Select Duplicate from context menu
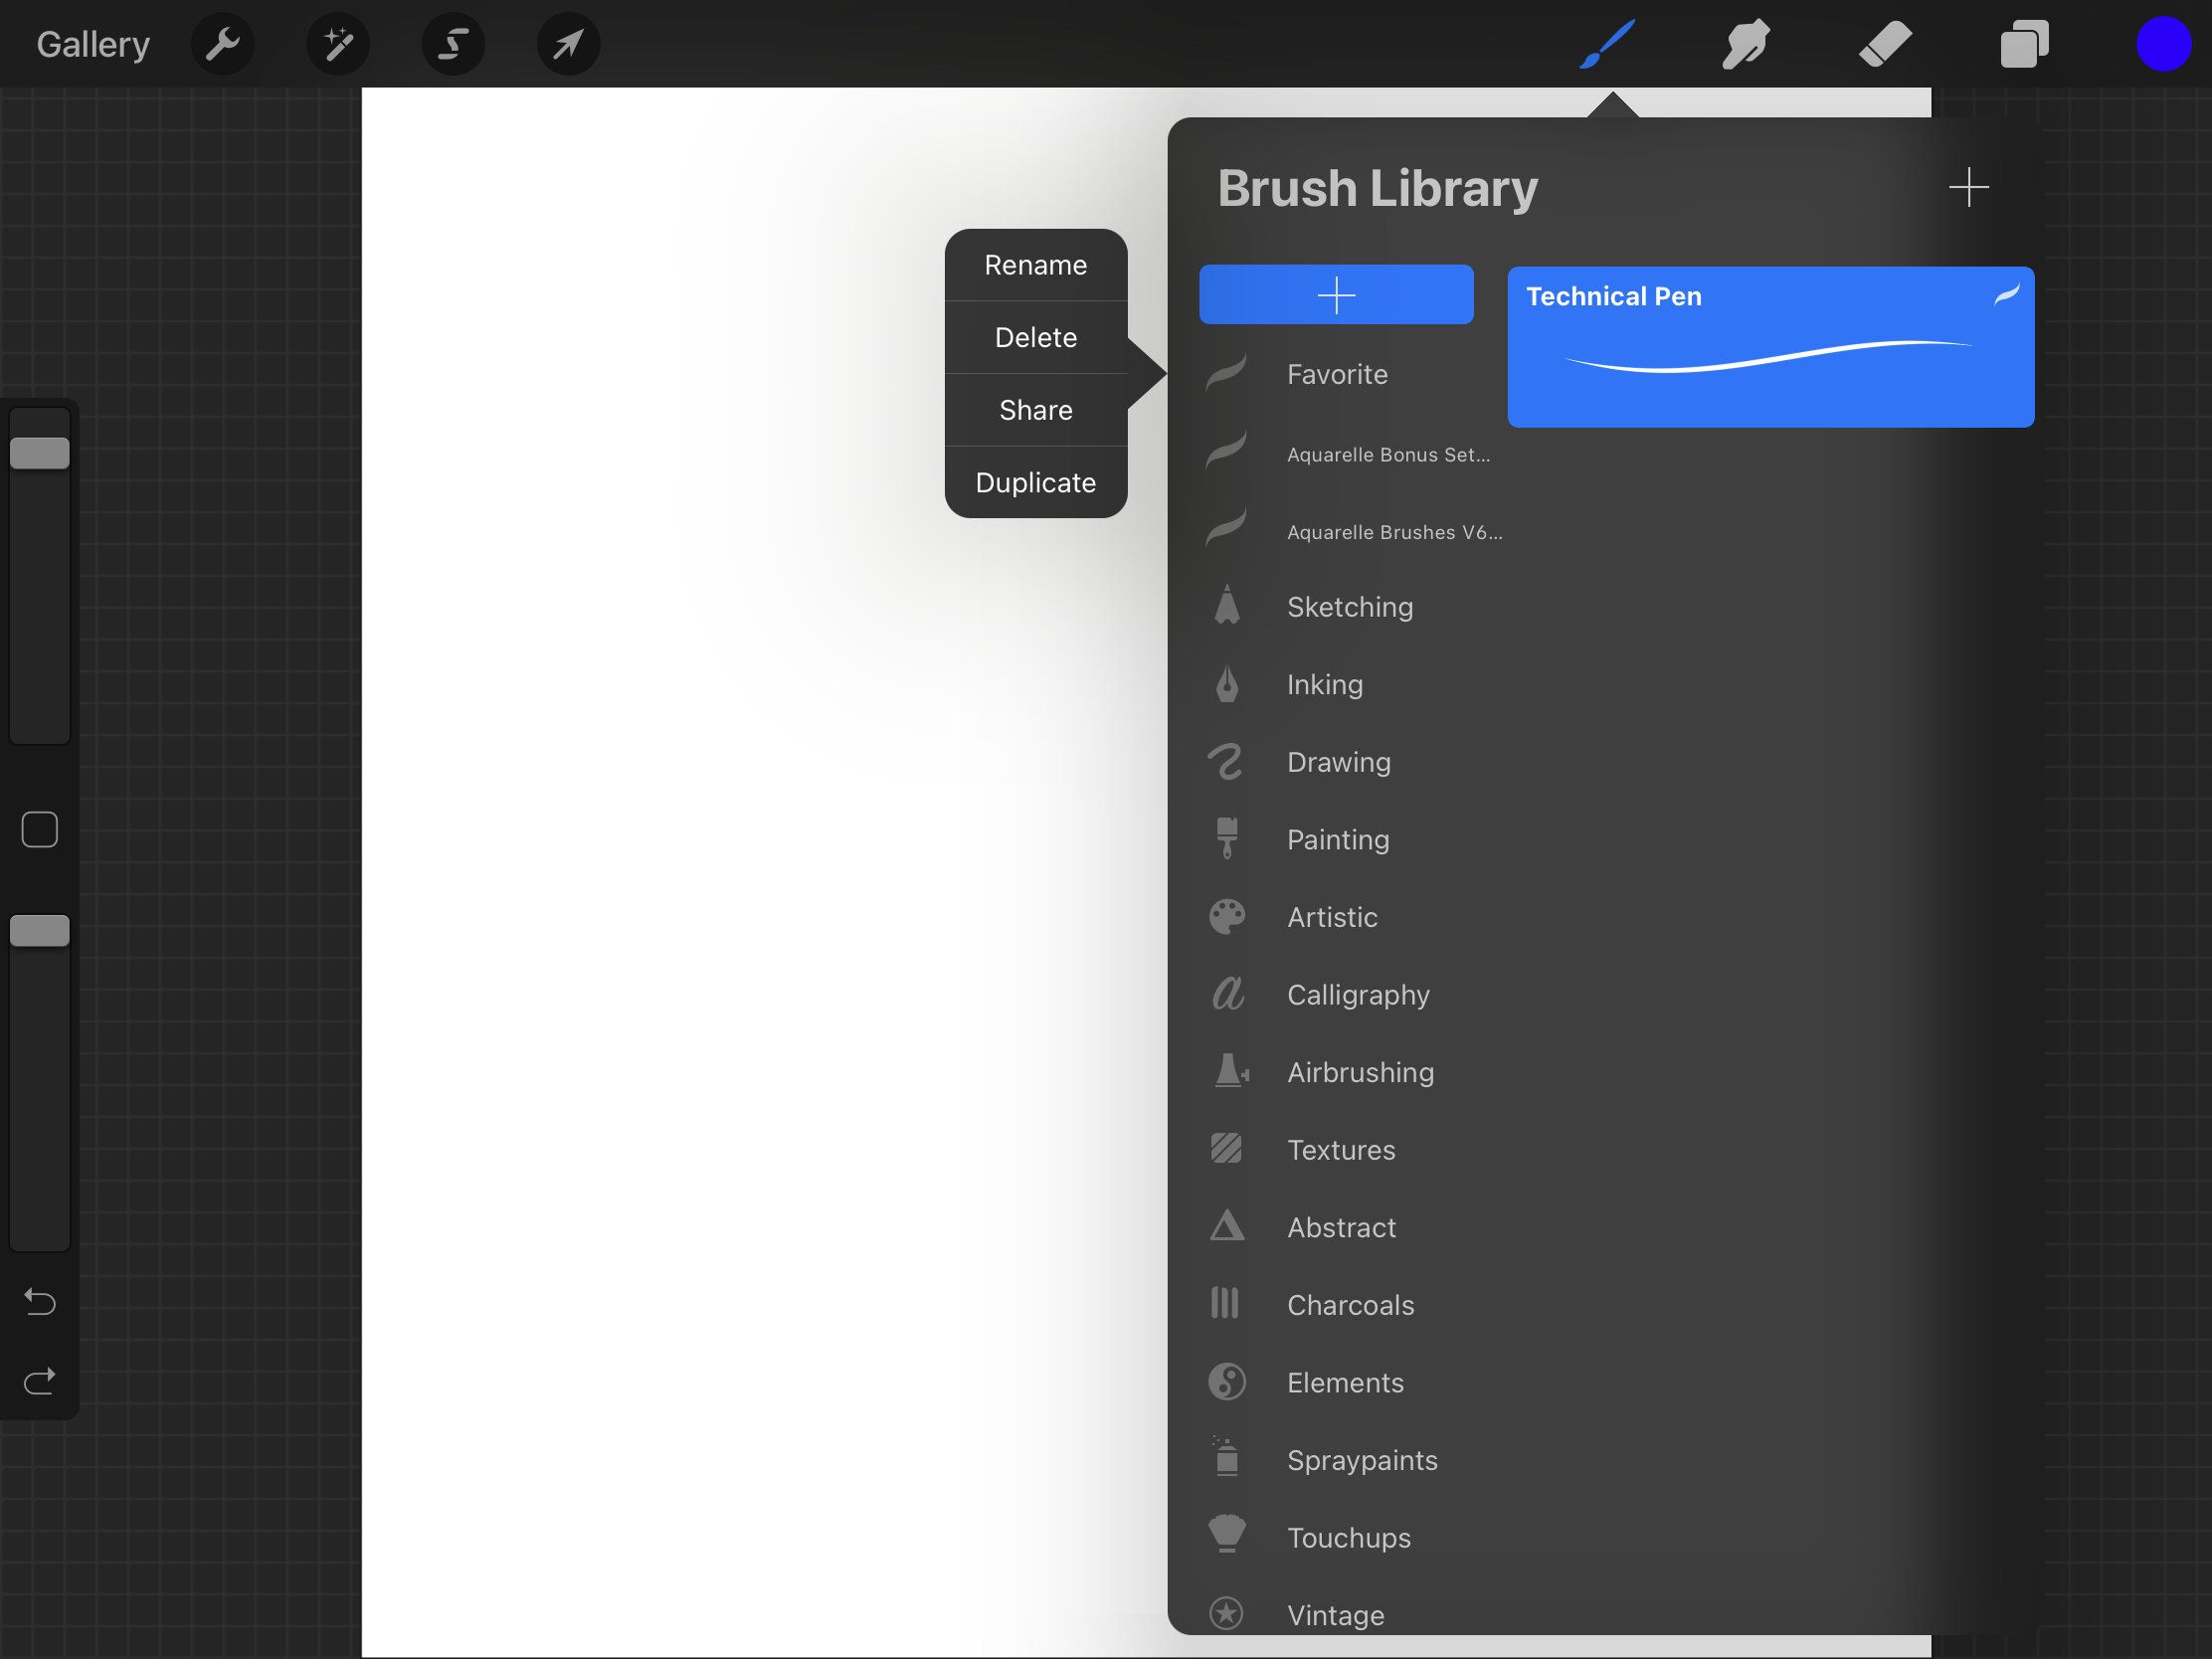This screenshot has width=2212, height=1659. [x=1036, y=481]
